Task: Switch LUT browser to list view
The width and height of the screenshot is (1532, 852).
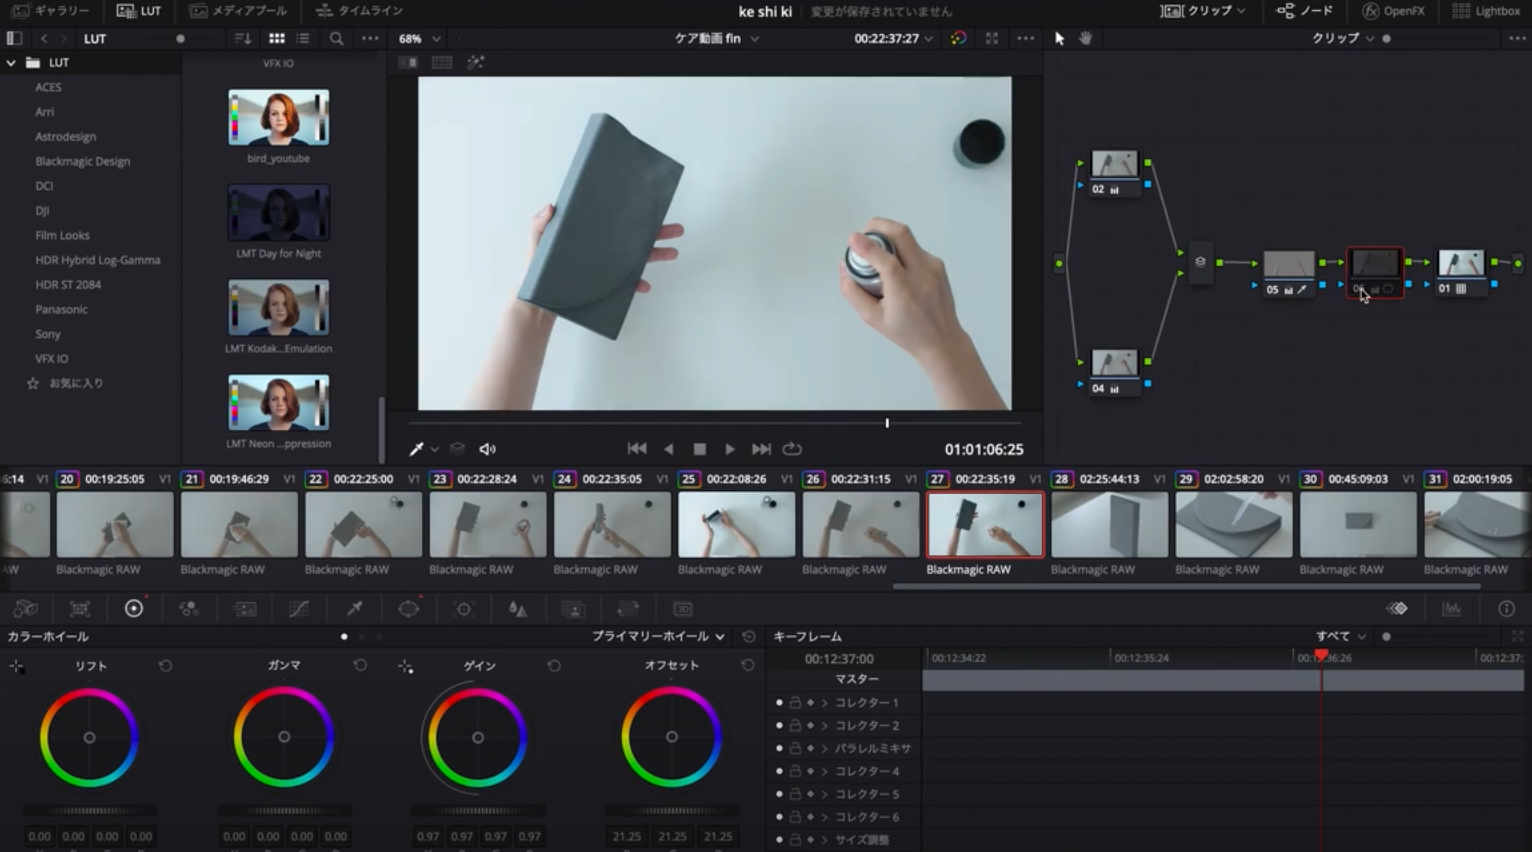Action: click(x=303, y=39)
